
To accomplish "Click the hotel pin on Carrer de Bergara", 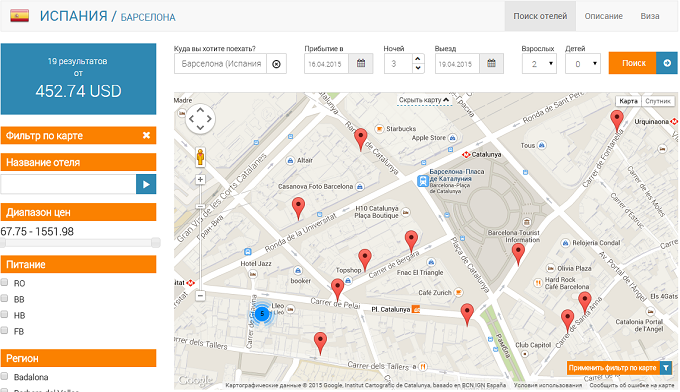I will pyautogui.click(x=411, y=242).
